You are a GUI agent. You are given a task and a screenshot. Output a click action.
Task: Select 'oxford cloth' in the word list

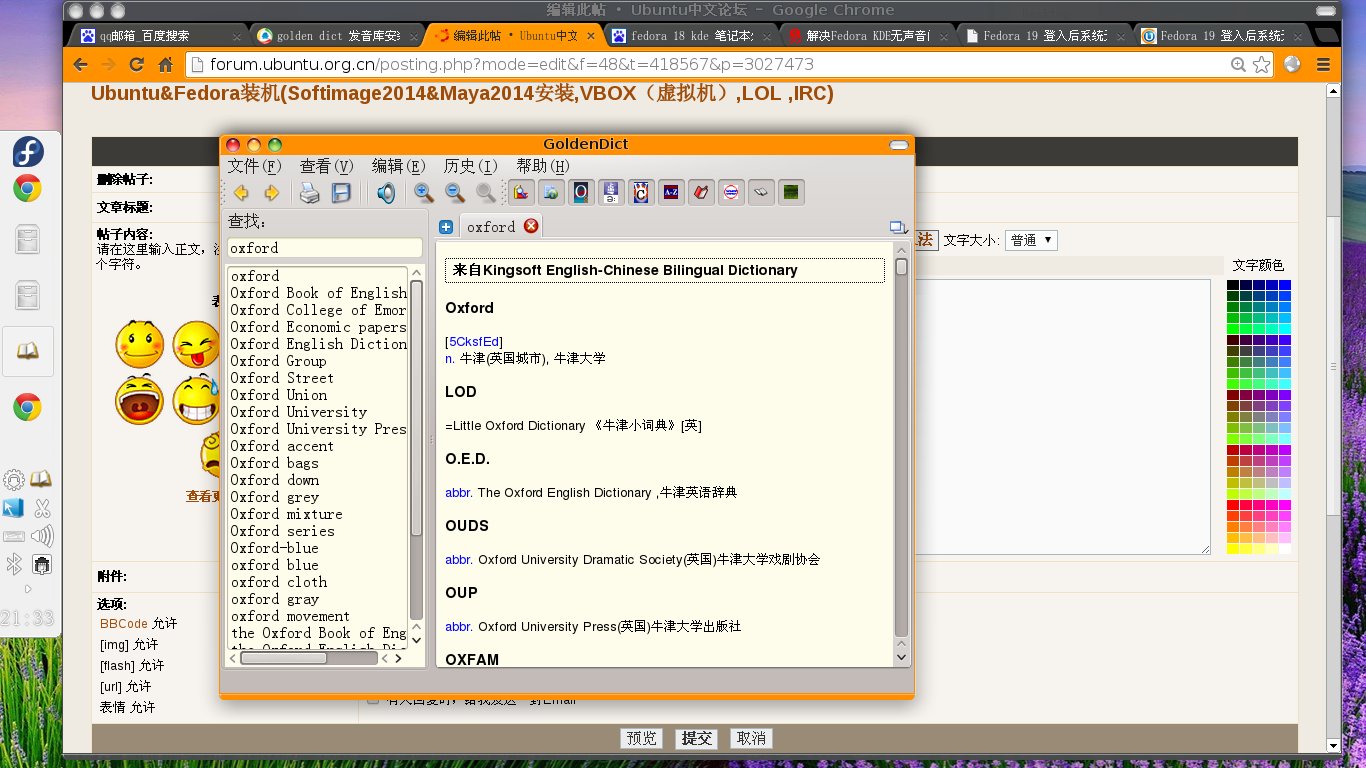click(x=279, y=582)
